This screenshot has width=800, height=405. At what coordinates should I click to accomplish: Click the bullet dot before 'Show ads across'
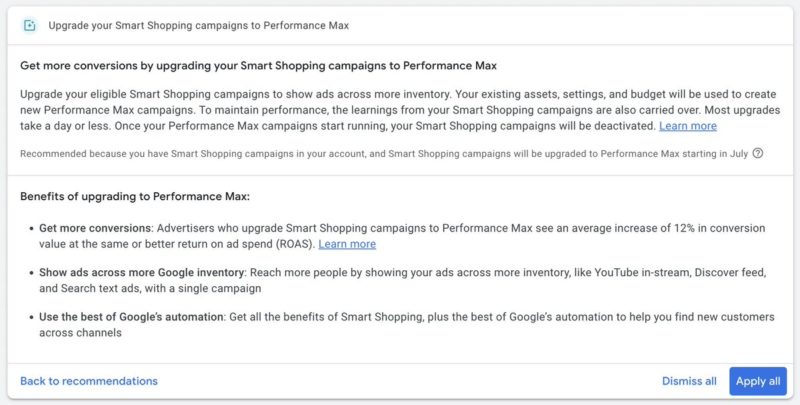30,273
